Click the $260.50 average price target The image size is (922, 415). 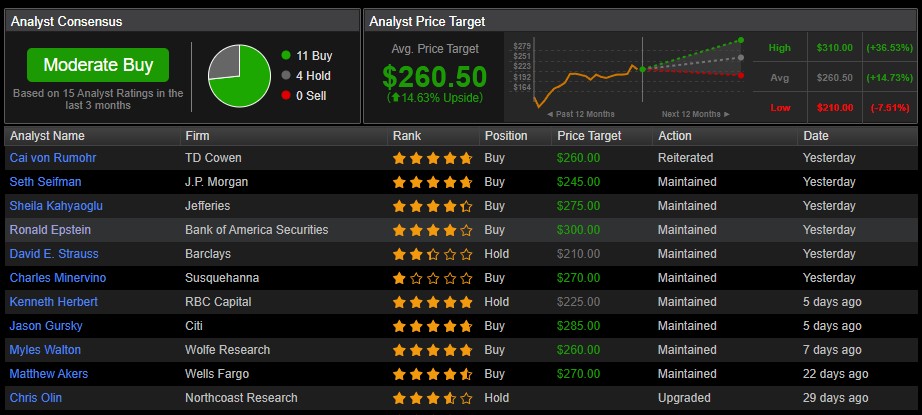click(x=435, y=77)
